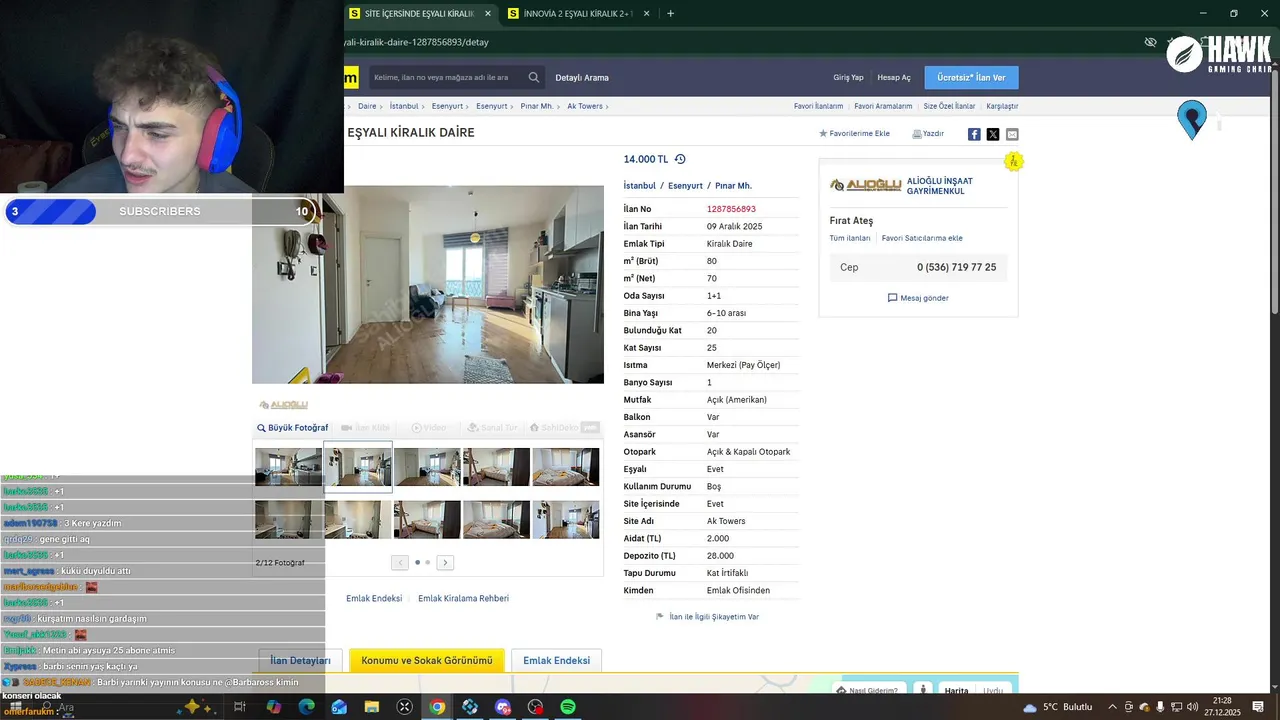Click the phone number 0 (536) 719 77 25
The height and width of the screenshot is (720, 1280).
coord(957,268)
